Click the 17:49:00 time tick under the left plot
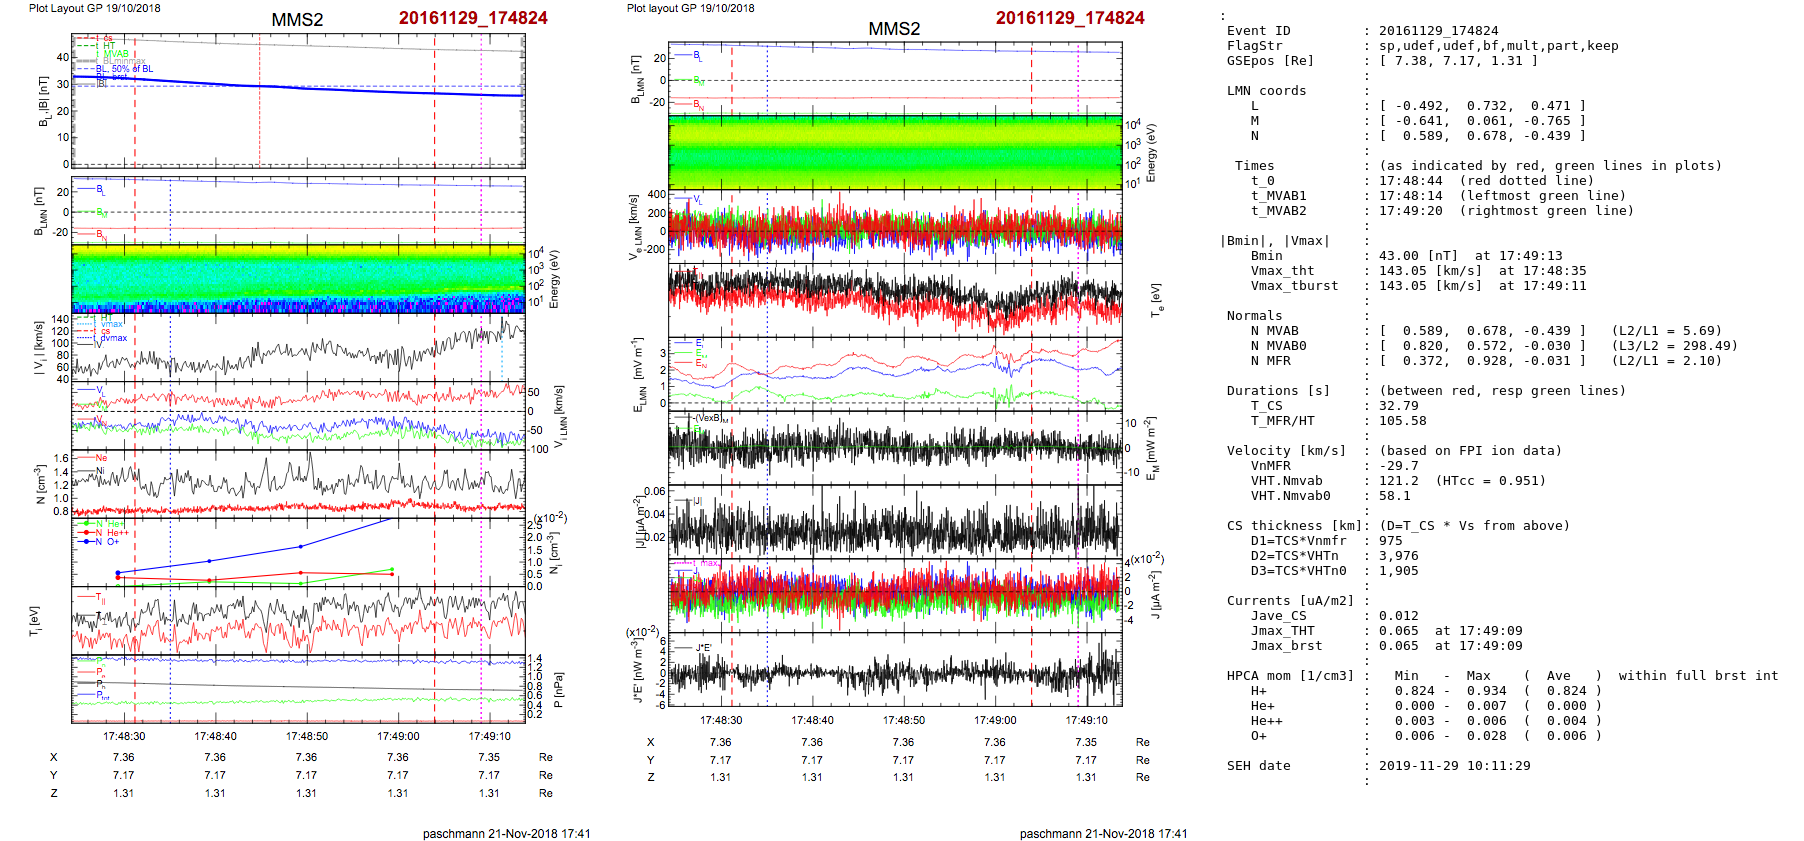 coord(398,736)
